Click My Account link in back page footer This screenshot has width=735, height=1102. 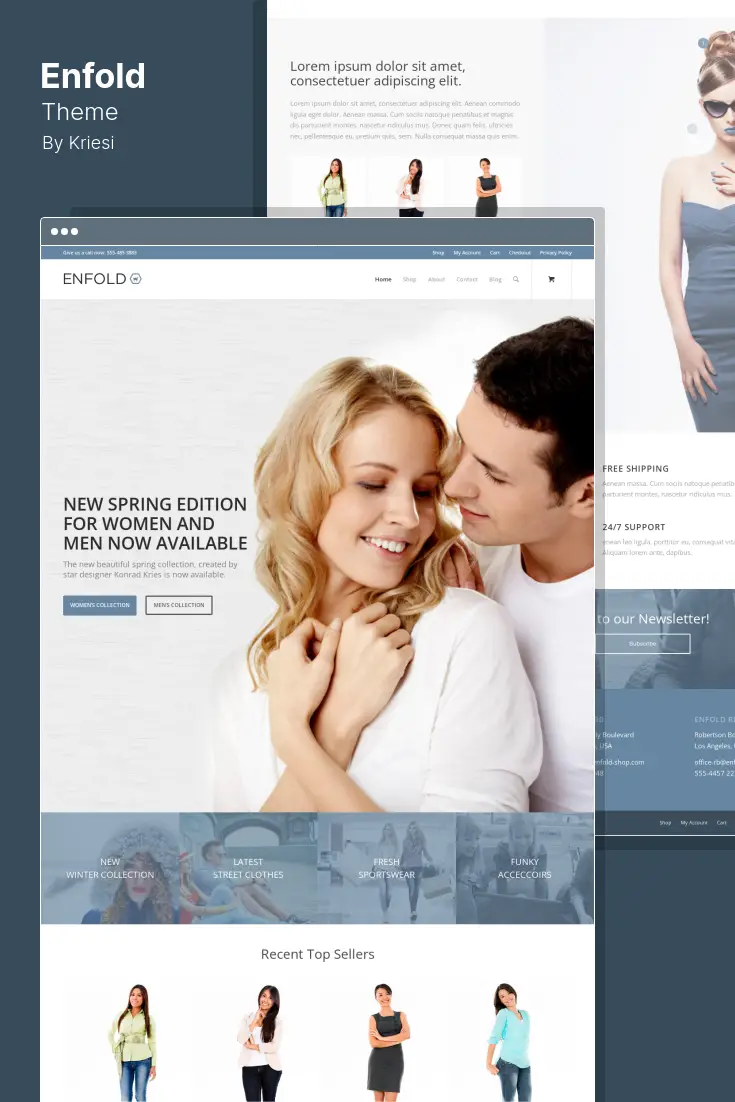[694, 822]
